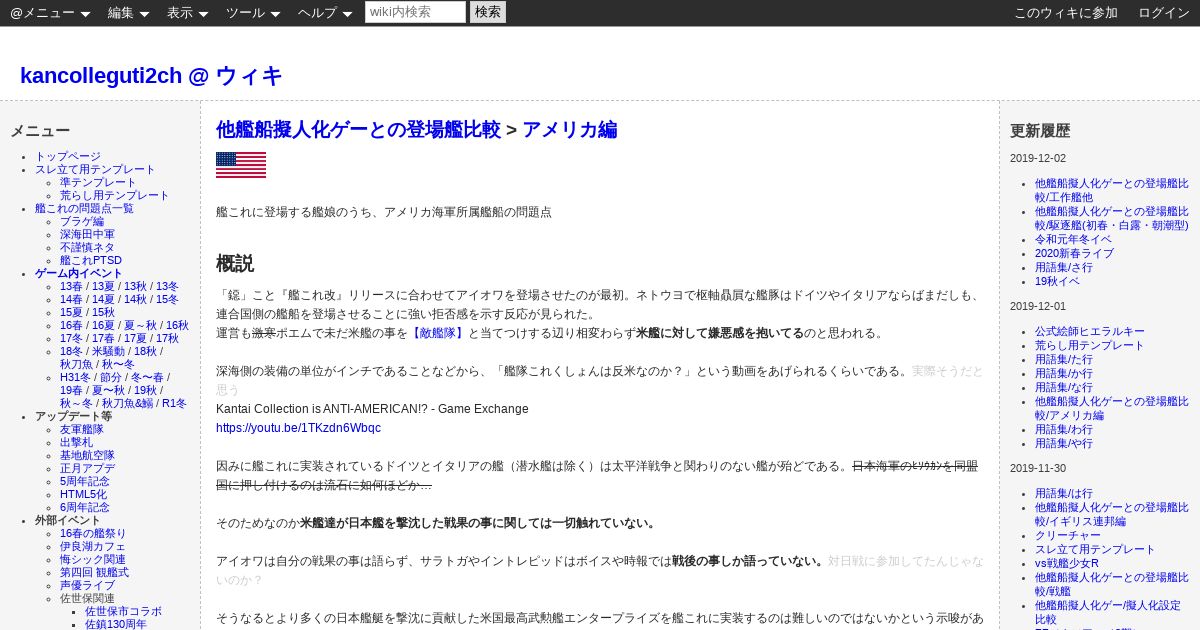The image size is (1200, 630).
Task: Open 令和元年冬イベ update history link
Action: [1079, 240]
